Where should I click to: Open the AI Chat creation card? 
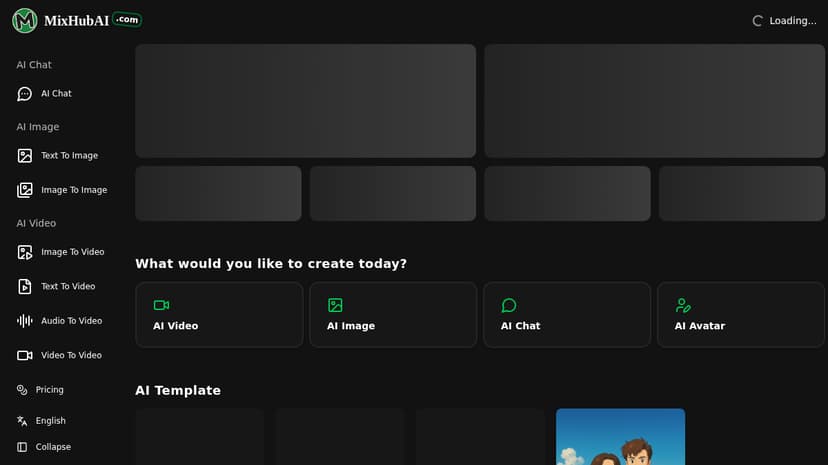click(x=567, y=315)
